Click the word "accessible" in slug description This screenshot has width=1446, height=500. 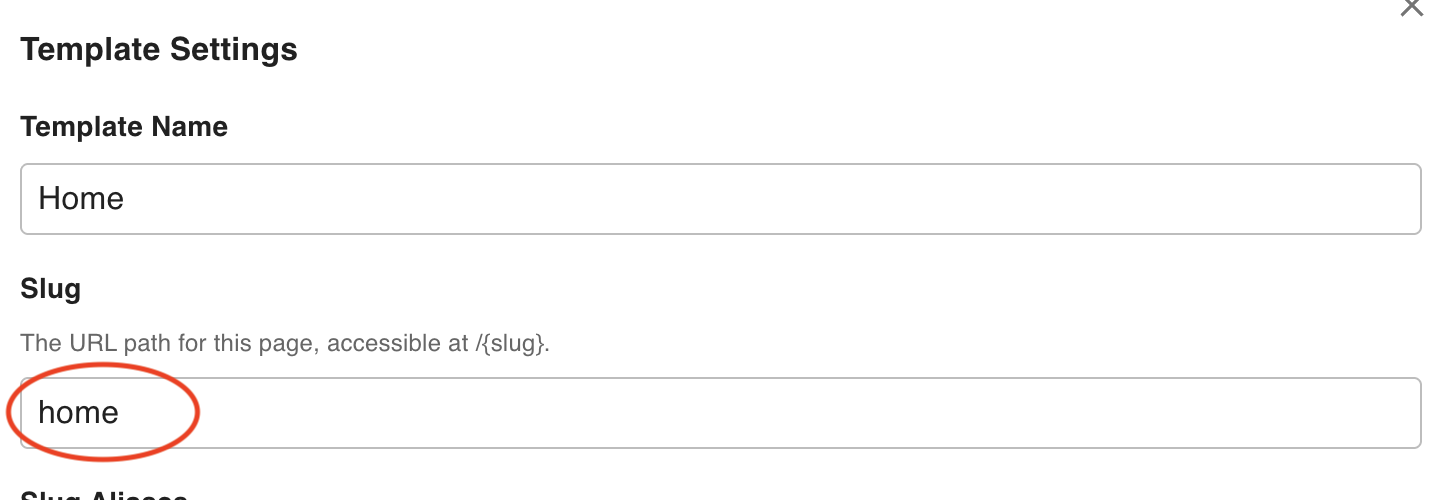[x=372, y=344]
